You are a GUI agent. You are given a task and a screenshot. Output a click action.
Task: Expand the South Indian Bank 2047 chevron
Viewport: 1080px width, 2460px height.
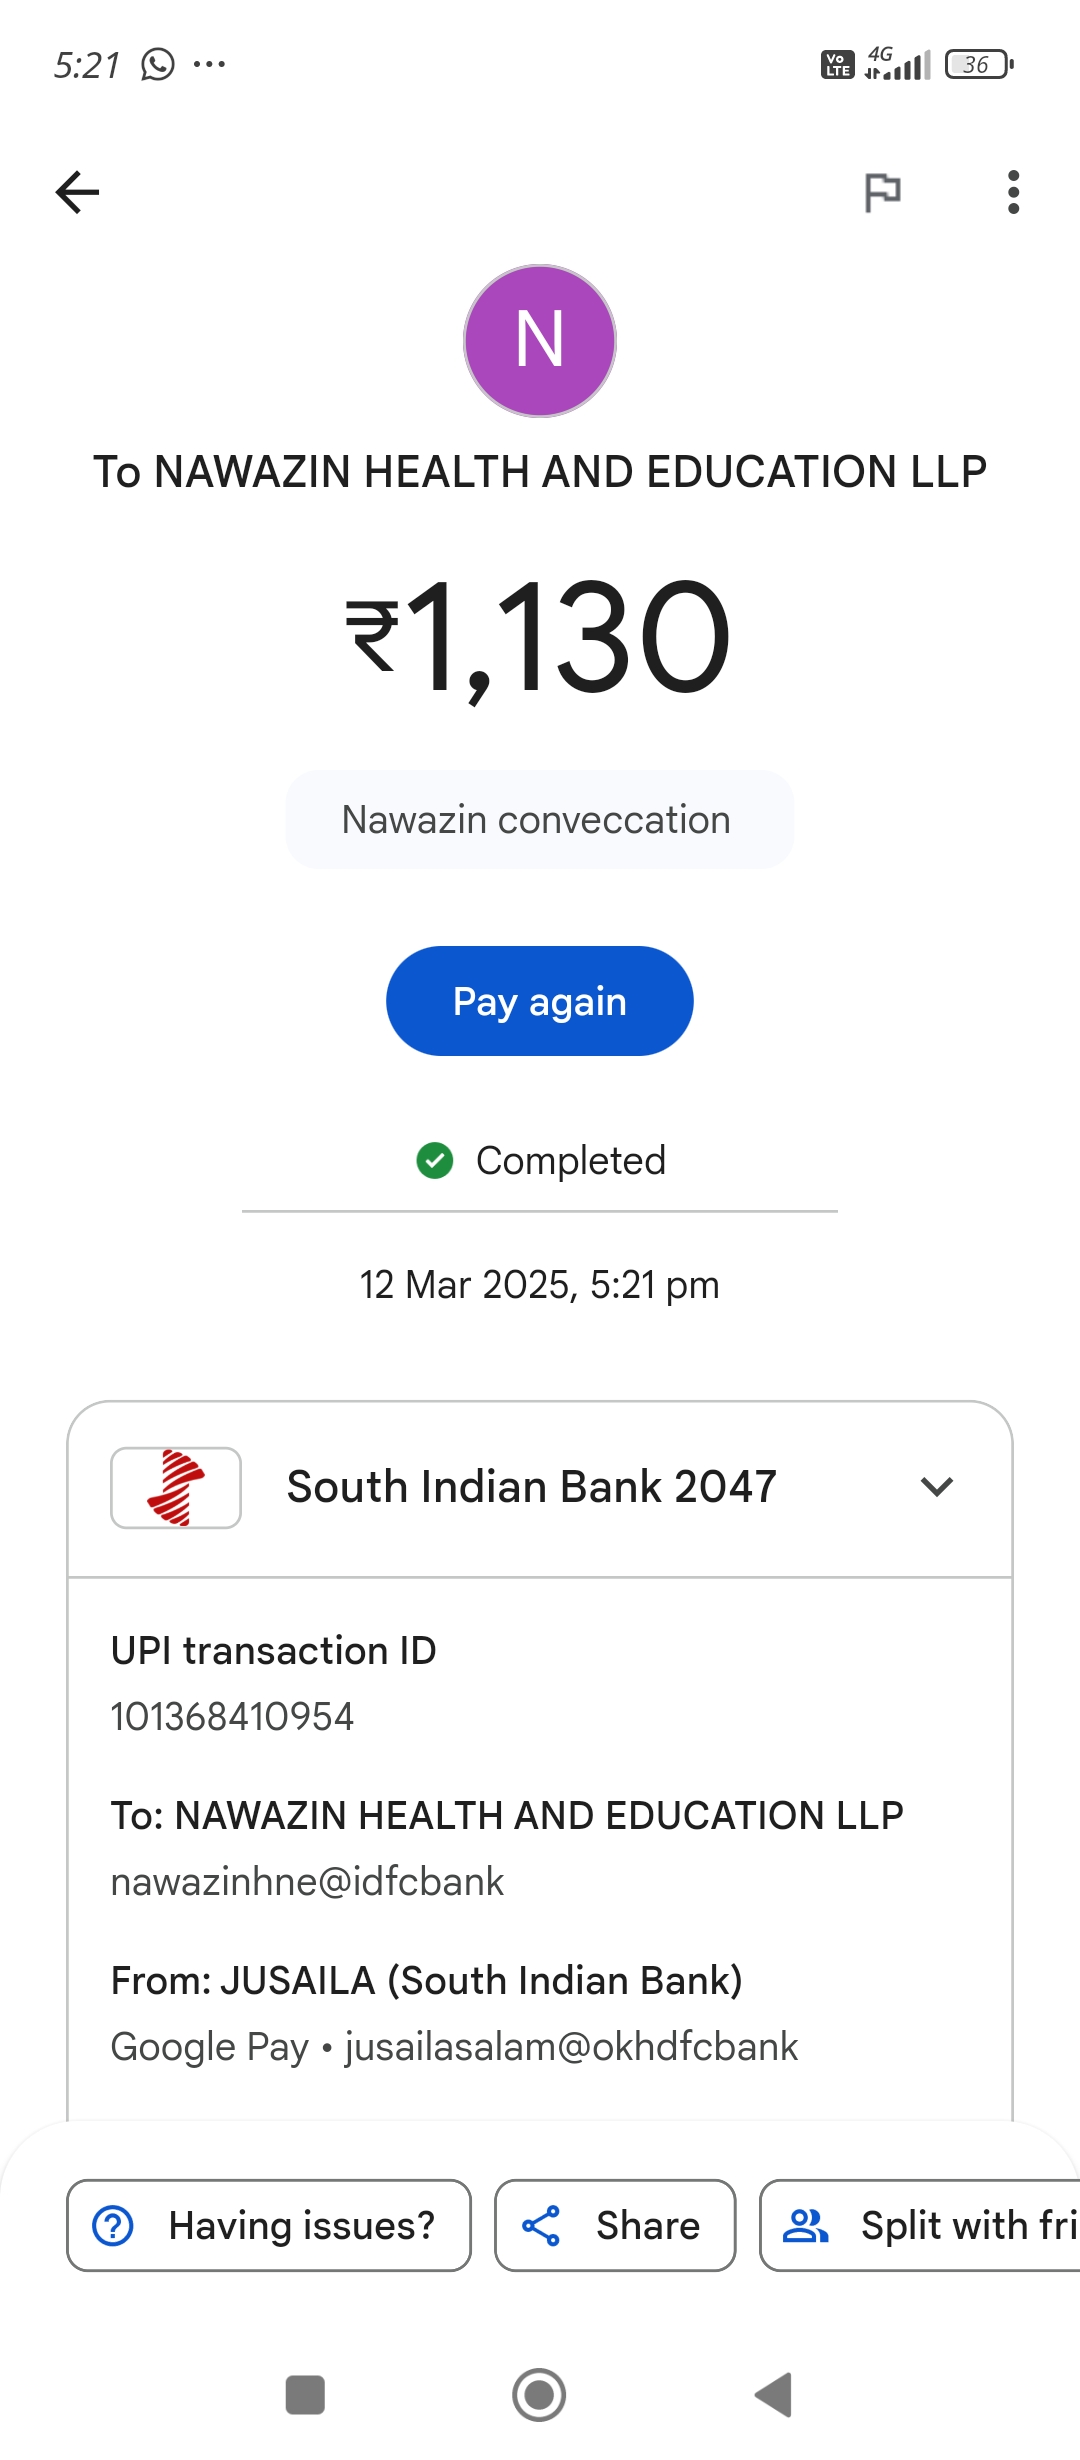936,1487
